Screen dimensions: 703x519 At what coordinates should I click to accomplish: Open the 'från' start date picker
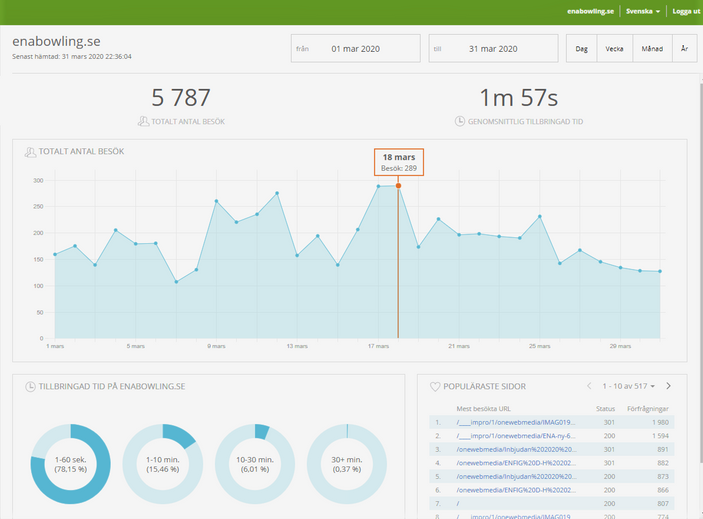(356, 48)
